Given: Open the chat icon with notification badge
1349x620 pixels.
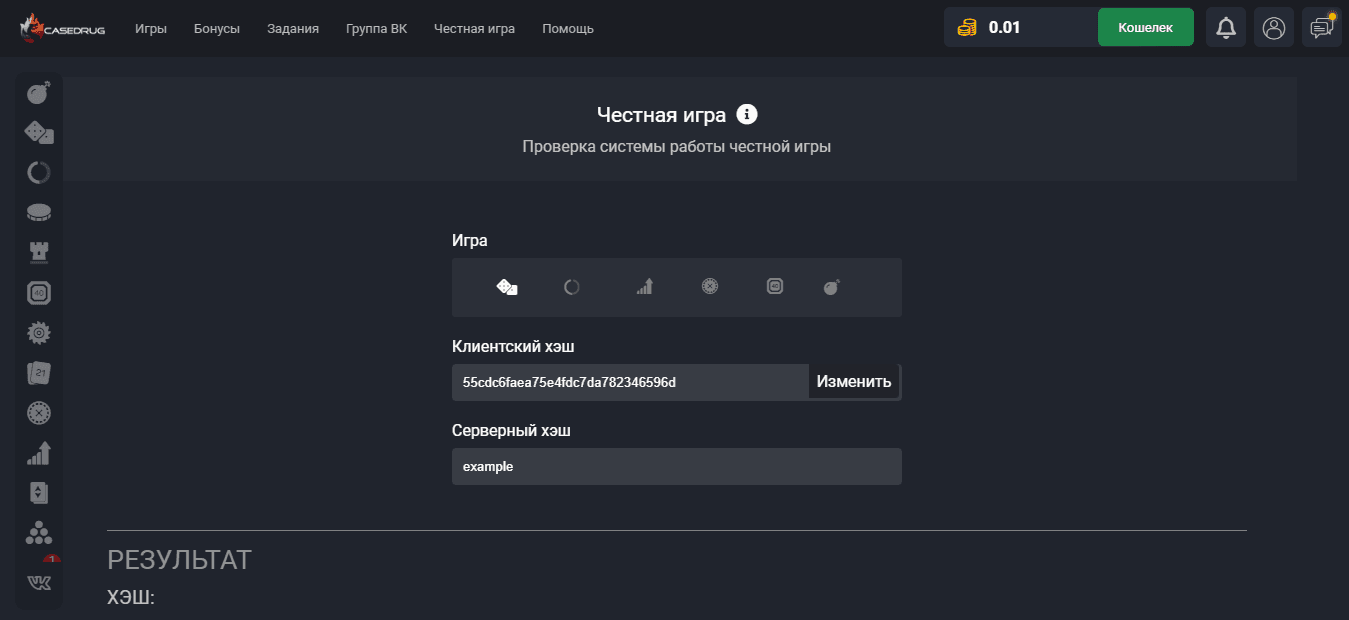Looking at the screenshot, I should [x=1321, y=27].
